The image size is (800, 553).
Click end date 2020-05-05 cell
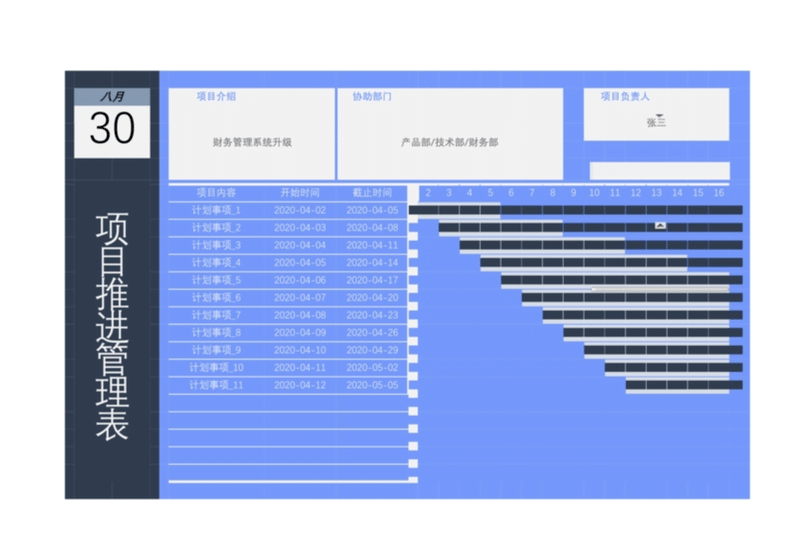tap(372, 385)
